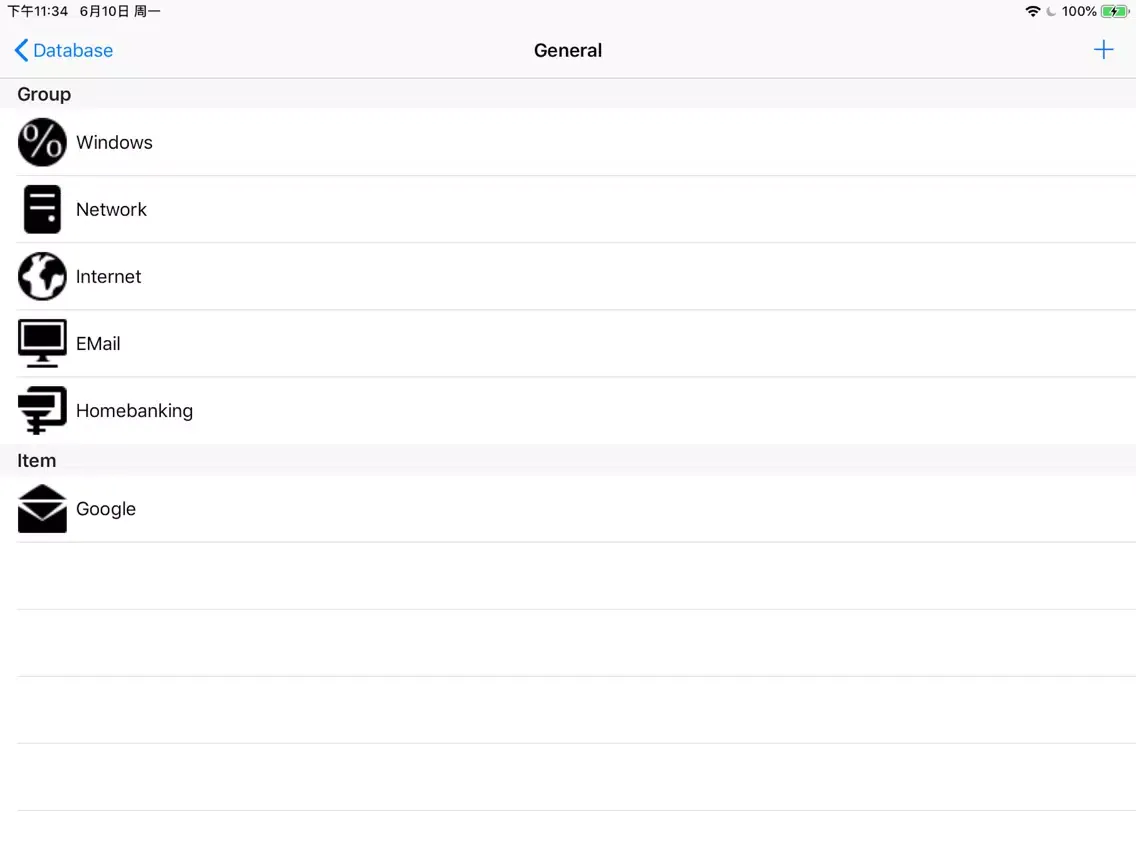
Task: Add a new entry with plus icon
Action: 1103,50
